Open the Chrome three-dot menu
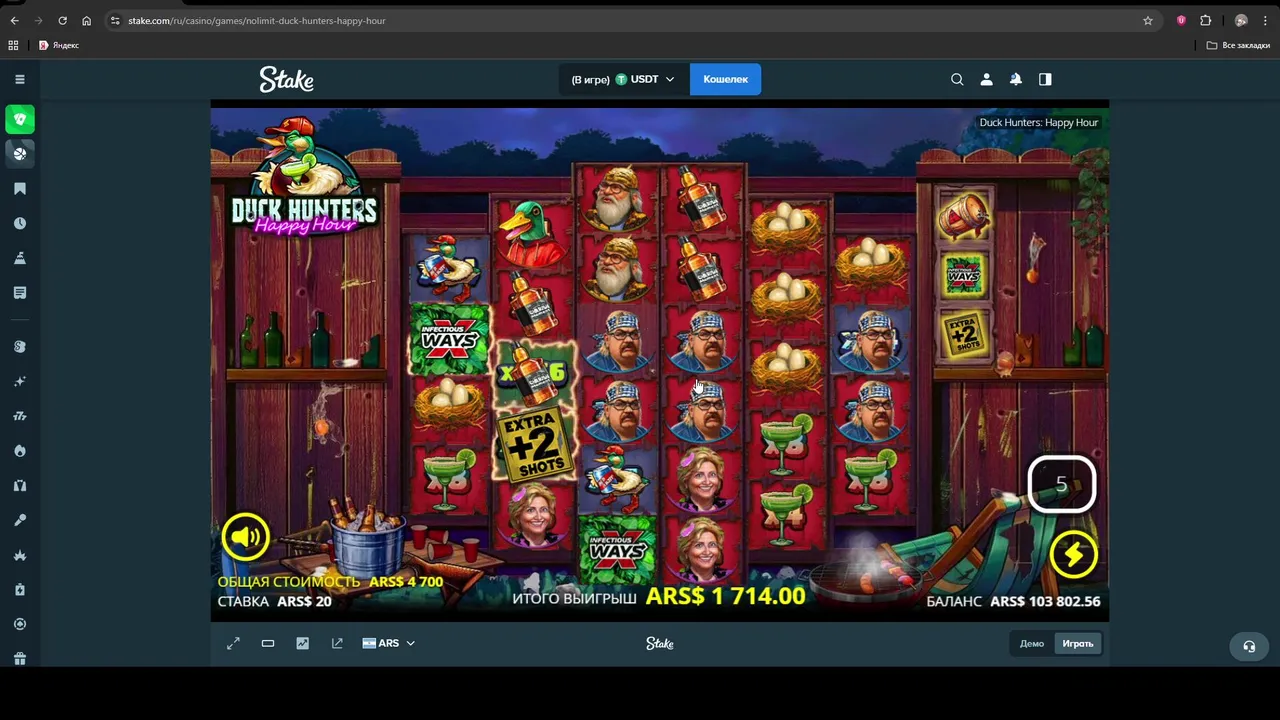The height and width of the screenshot is (720, 1280). pyautogui.click(x=1265, y=20)
